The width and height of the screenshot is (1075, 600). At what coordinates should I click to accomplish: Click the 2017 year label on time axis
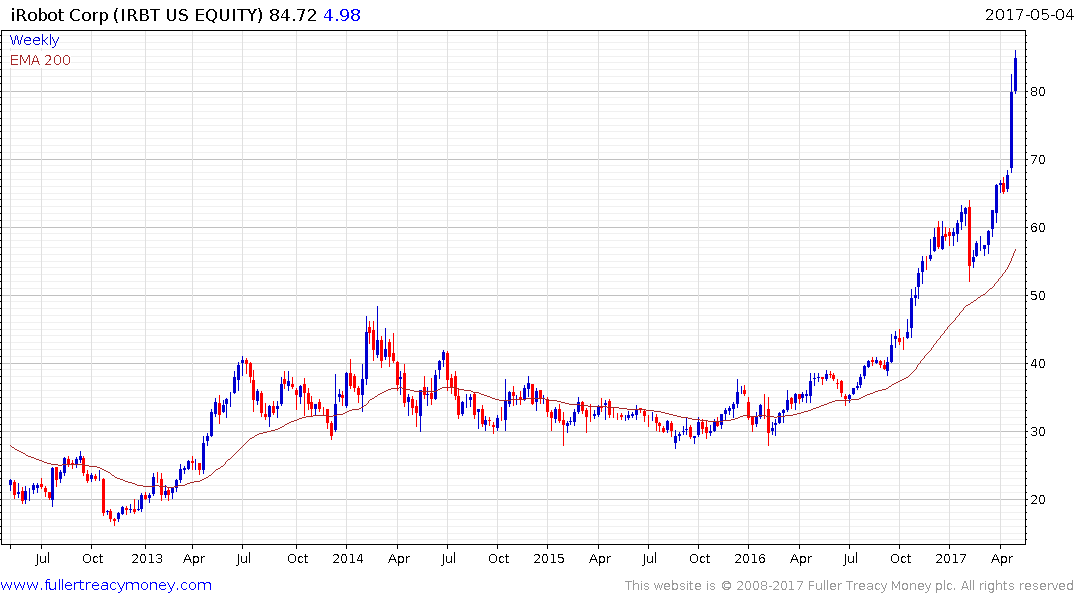(951, 558)
